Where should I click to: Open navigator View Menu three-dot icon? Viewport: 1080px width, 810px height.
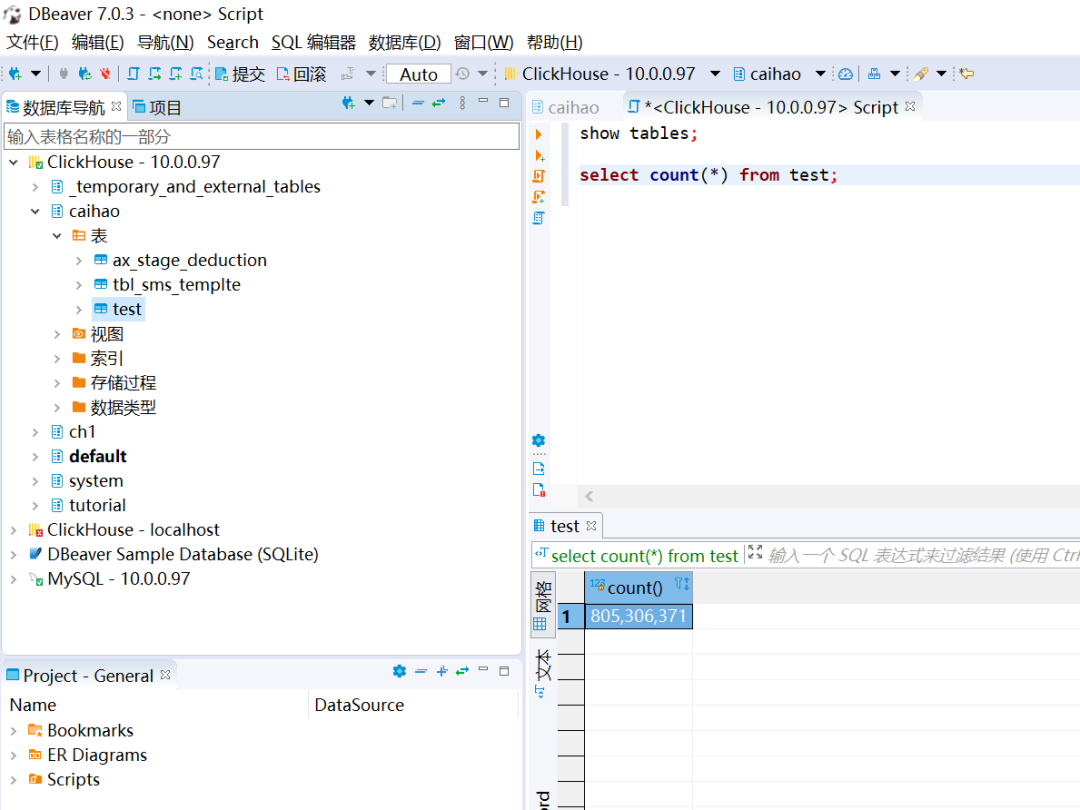coord(462,103)
